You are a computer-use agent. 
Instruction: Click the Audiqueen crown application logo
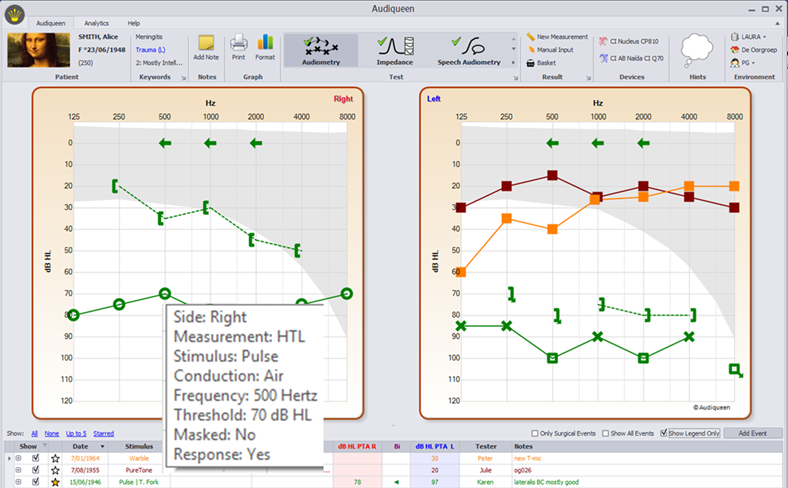coord(15,14)
